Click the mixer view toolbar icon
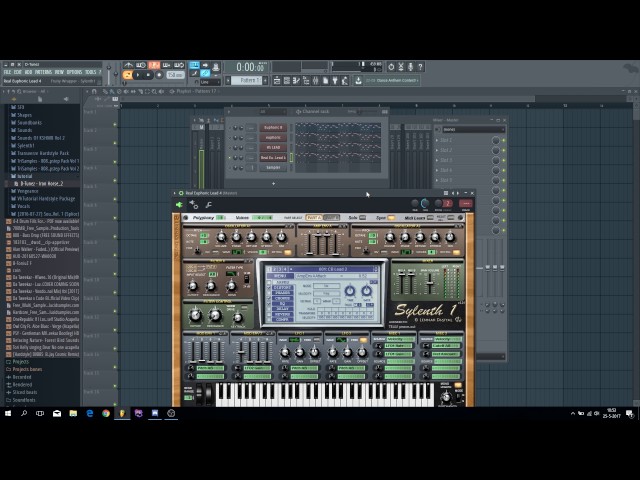The height and width of the screenshot is (480, 640). point(316,81)
